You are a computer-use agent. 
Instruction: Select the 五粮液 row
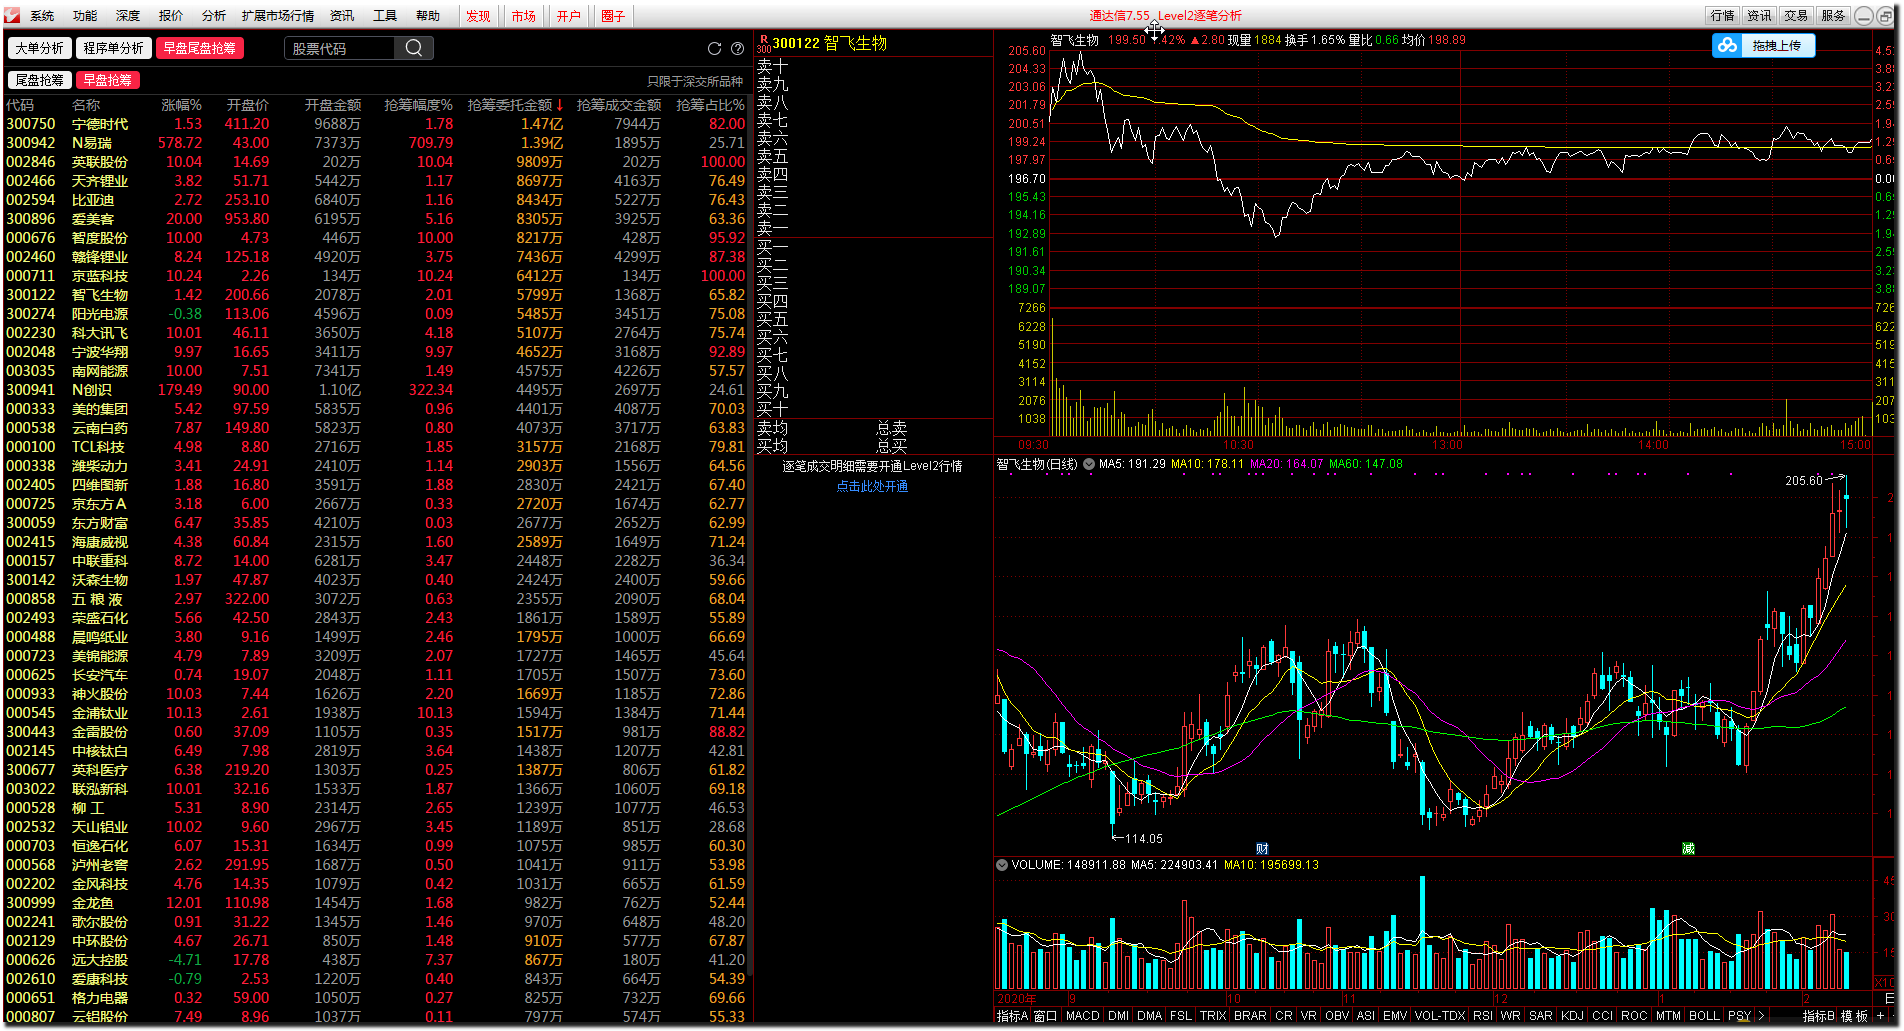point(376,599)
